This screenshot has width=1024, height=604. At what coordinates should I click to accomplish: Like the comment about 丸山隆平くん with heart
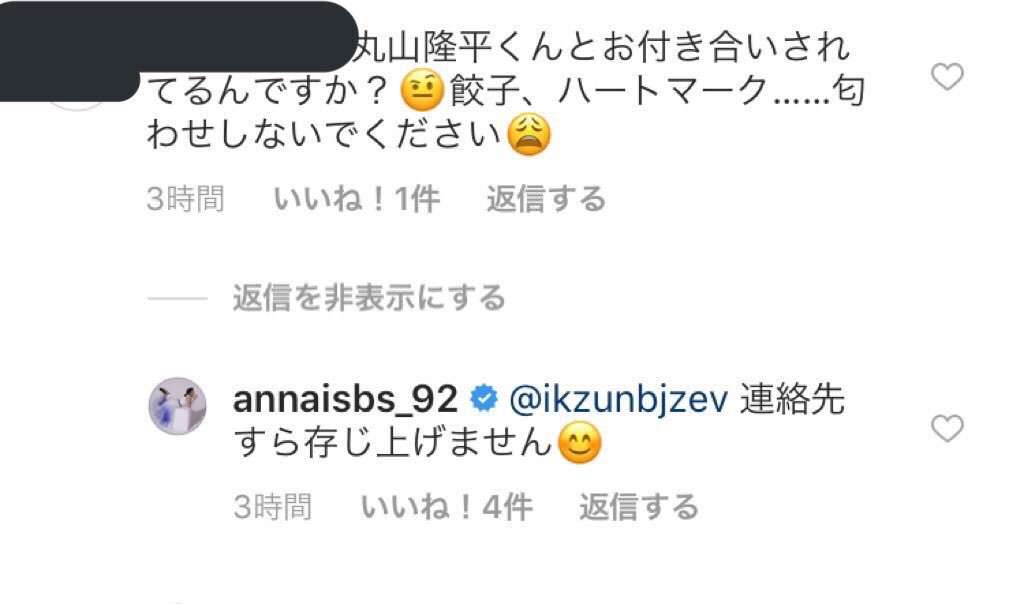tap(947, 77)
